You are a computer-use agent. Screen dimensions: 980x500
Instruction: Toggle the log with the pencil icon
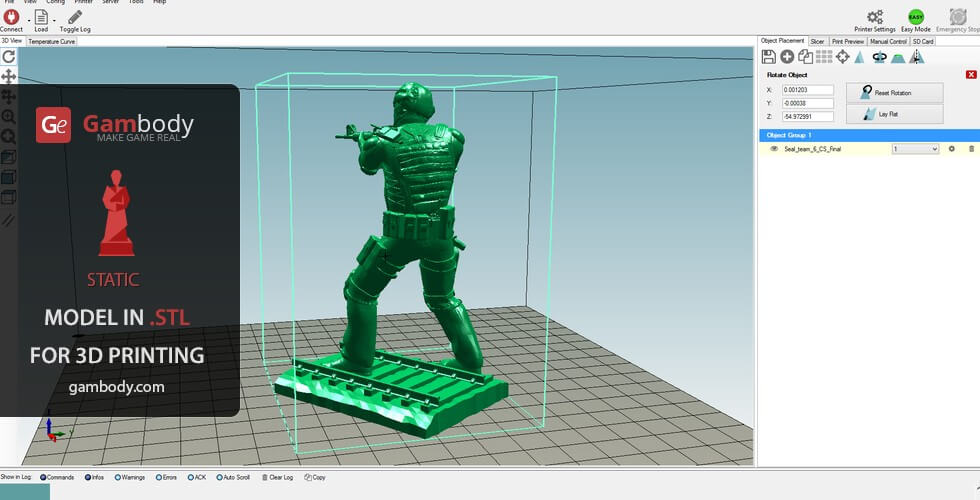coord(75,17)
